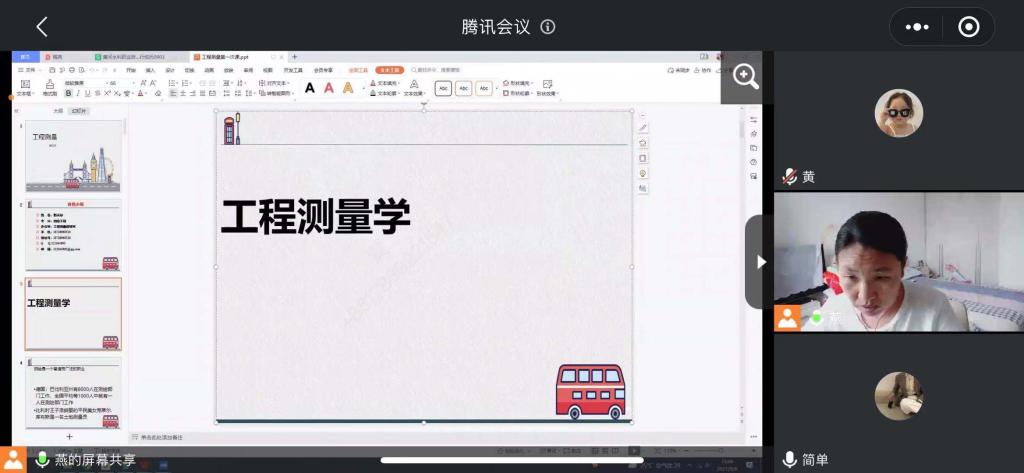
Task: Select the red letter A text color style
Action: pos(329,88)
